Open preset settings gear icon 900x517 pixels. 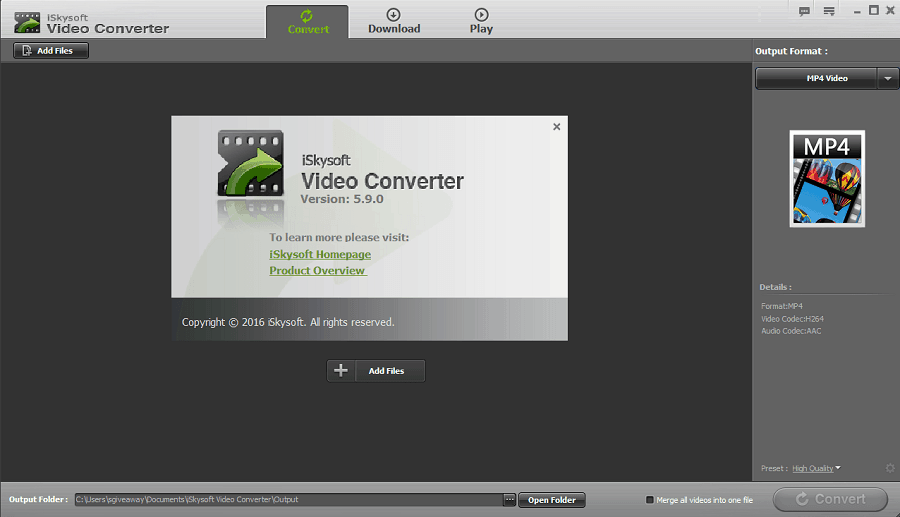pyautogui.click(x=890, y=468)
